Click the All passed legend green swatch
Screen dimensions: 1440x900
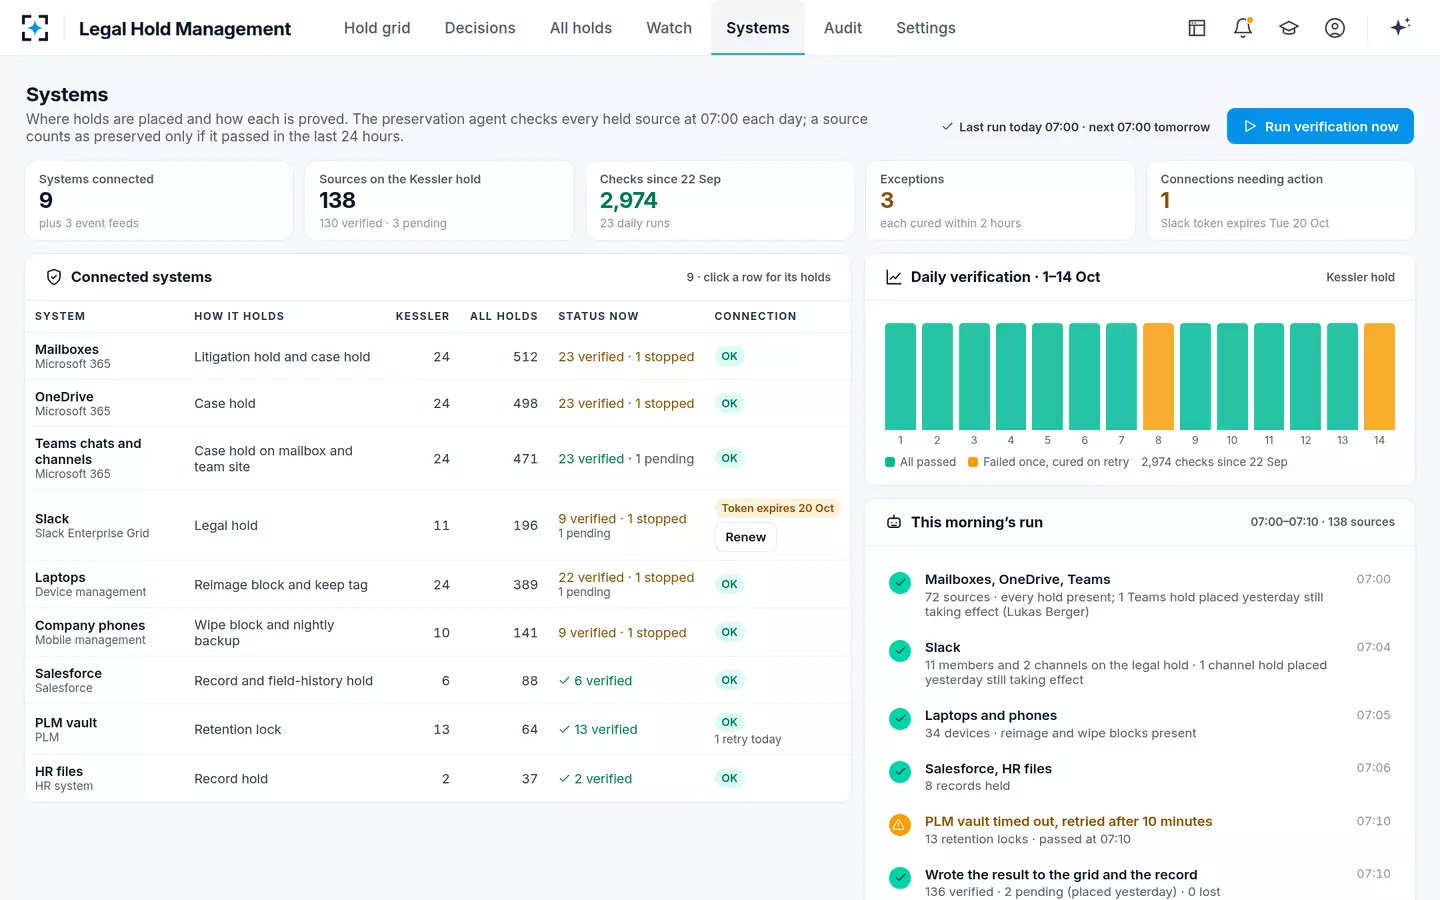(890, 462)
